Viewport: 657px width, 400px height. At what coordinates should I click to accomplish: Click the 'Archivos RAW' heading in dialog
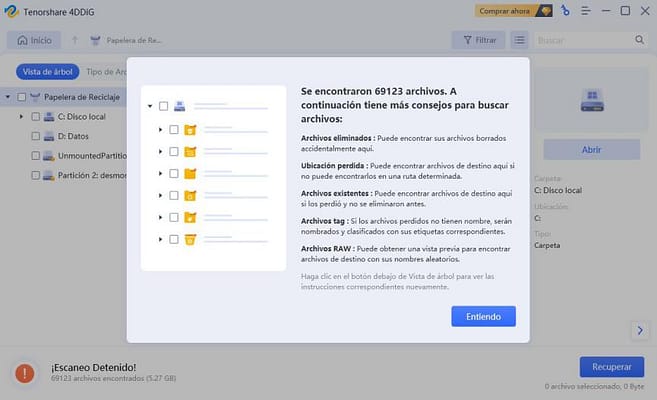click(x=328, y=248)
